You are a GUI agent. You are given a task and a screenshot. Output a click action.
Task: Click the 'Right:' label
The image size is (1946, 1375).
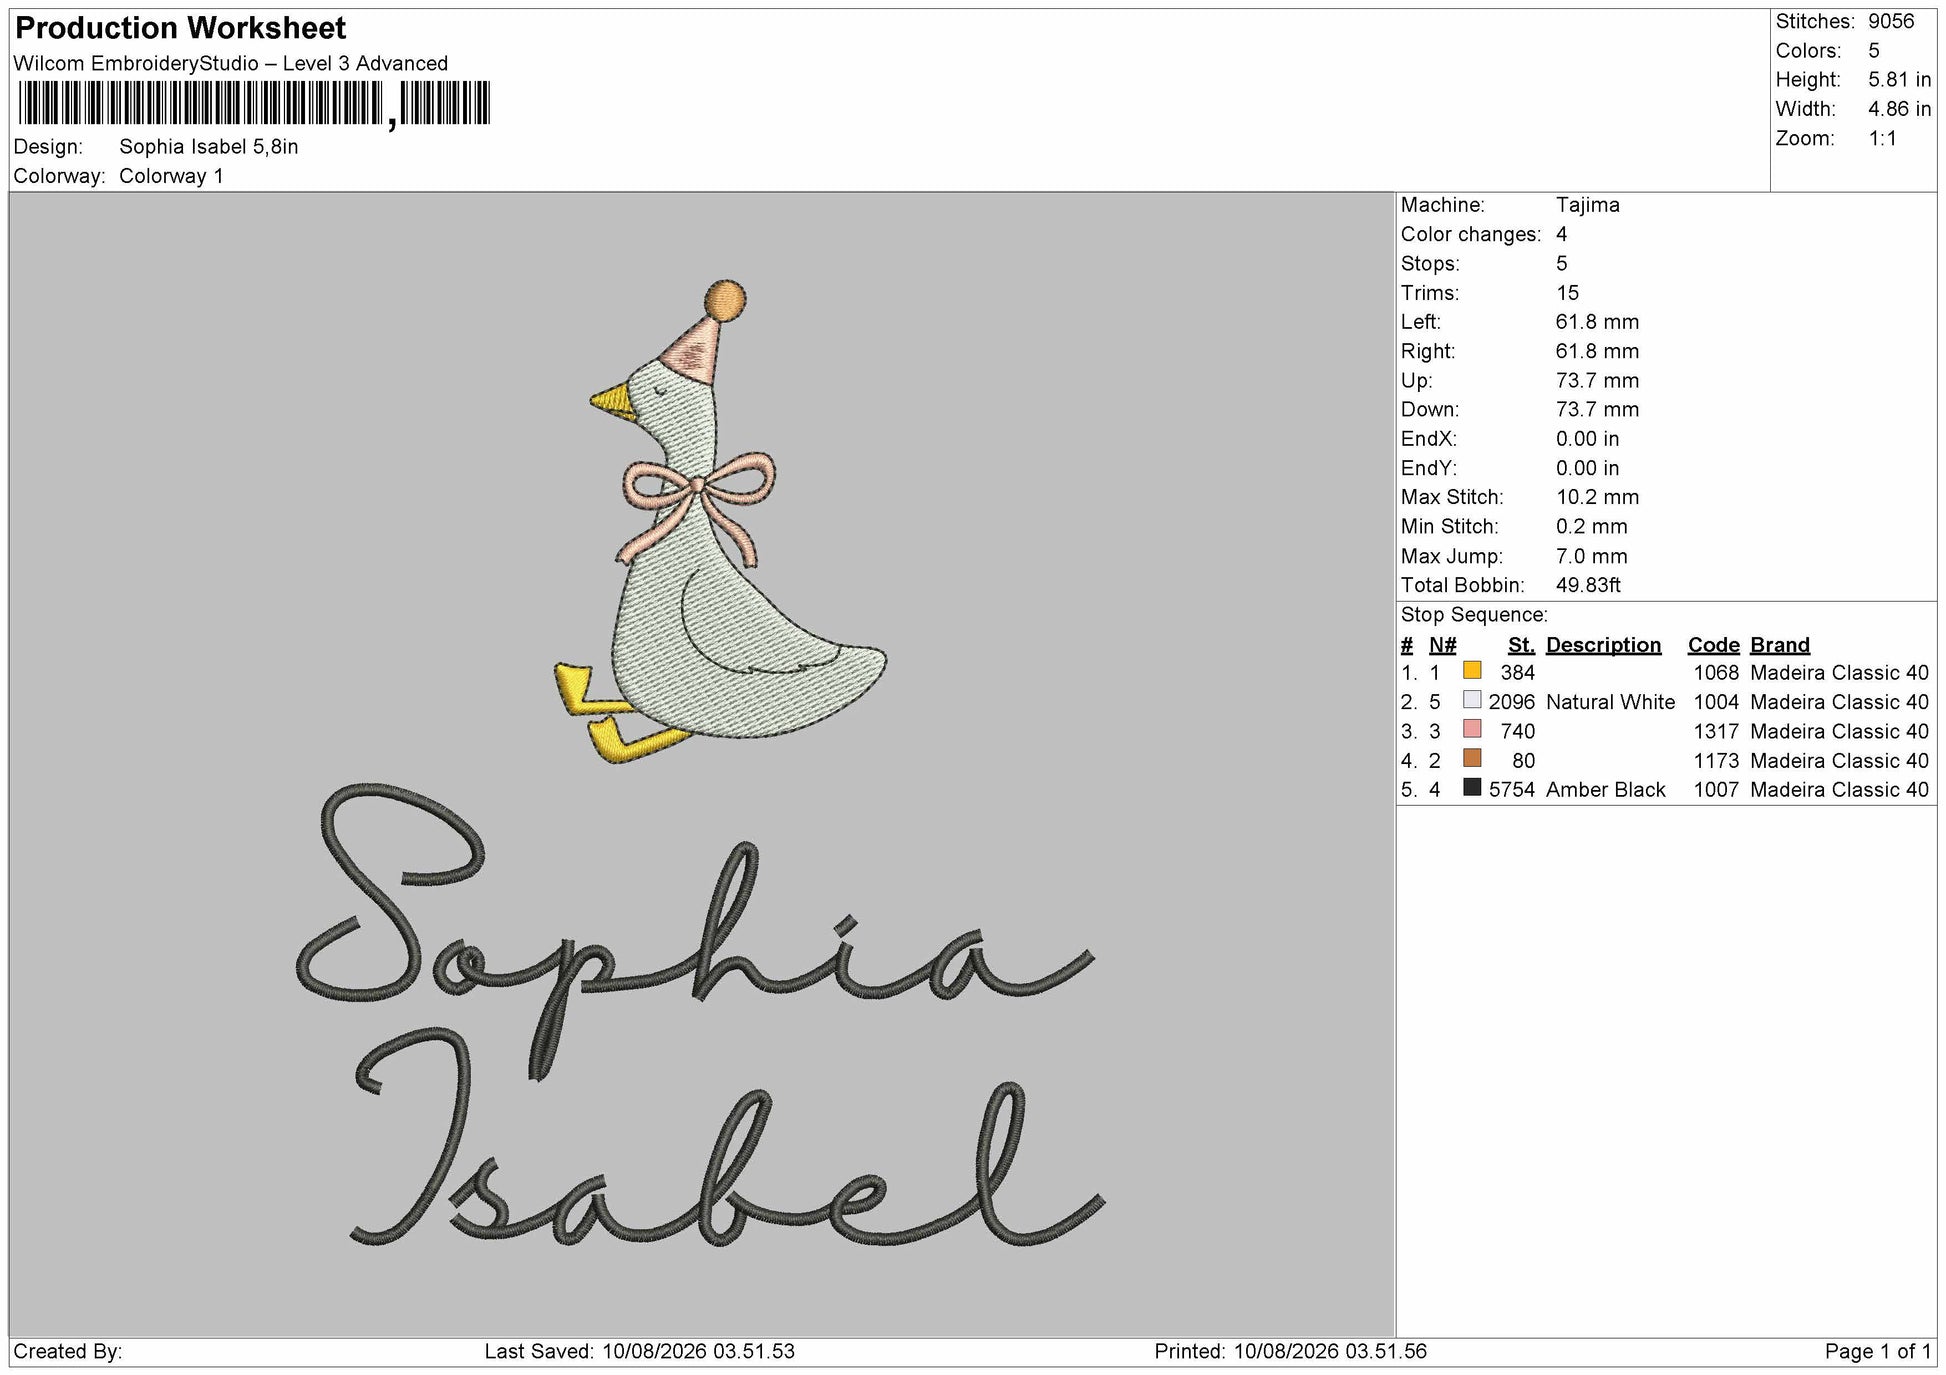(1428, 351)
